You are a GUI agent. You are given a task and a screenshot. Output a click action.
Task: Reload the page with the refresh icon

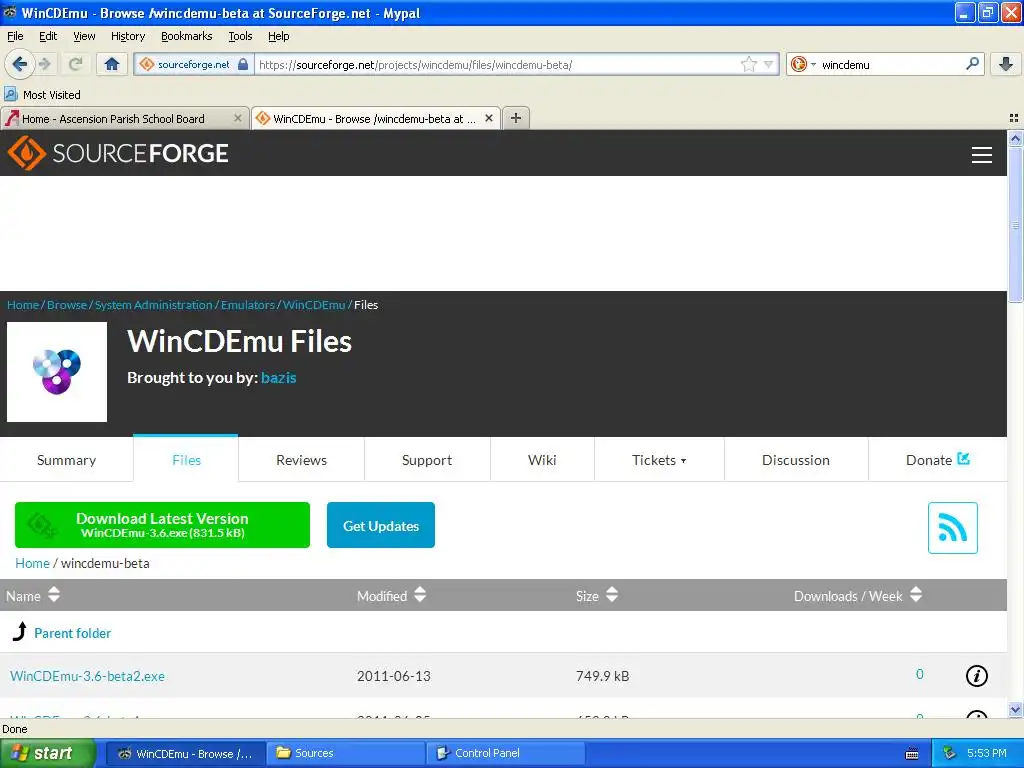[x=75, y=64]
